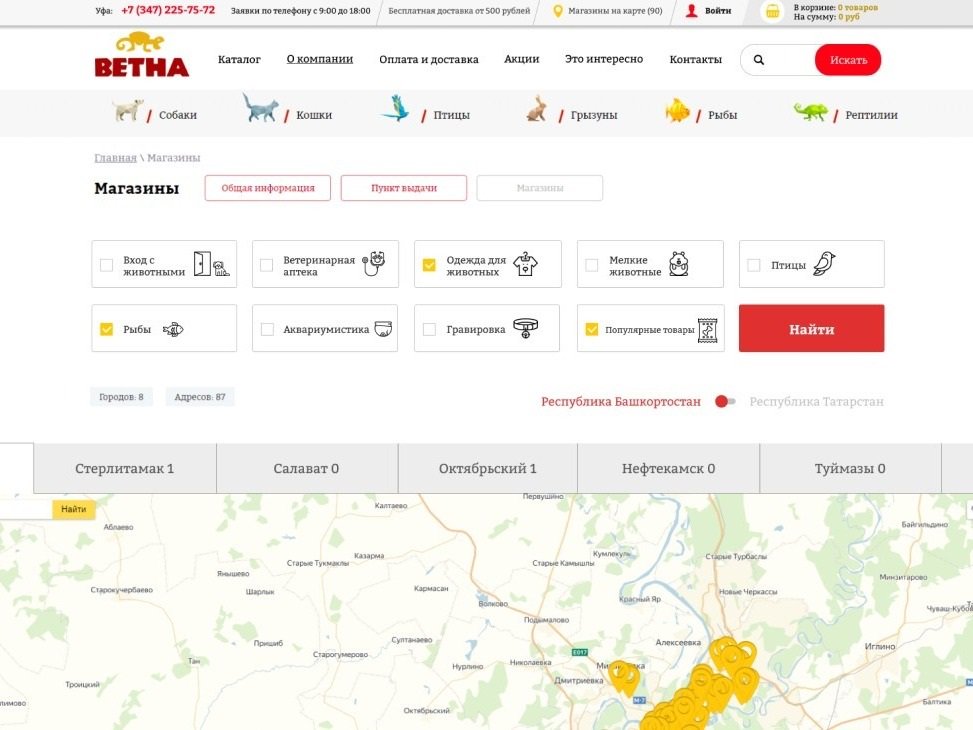Select Республика Башкортостан region label

pos(621,402)
